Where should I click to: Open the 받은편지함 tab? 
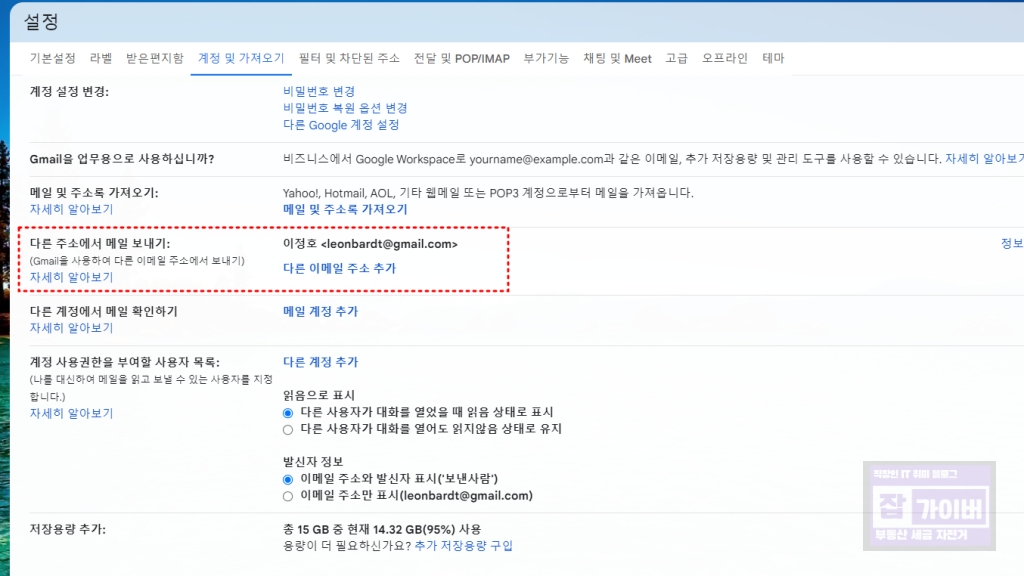(155, 59)
